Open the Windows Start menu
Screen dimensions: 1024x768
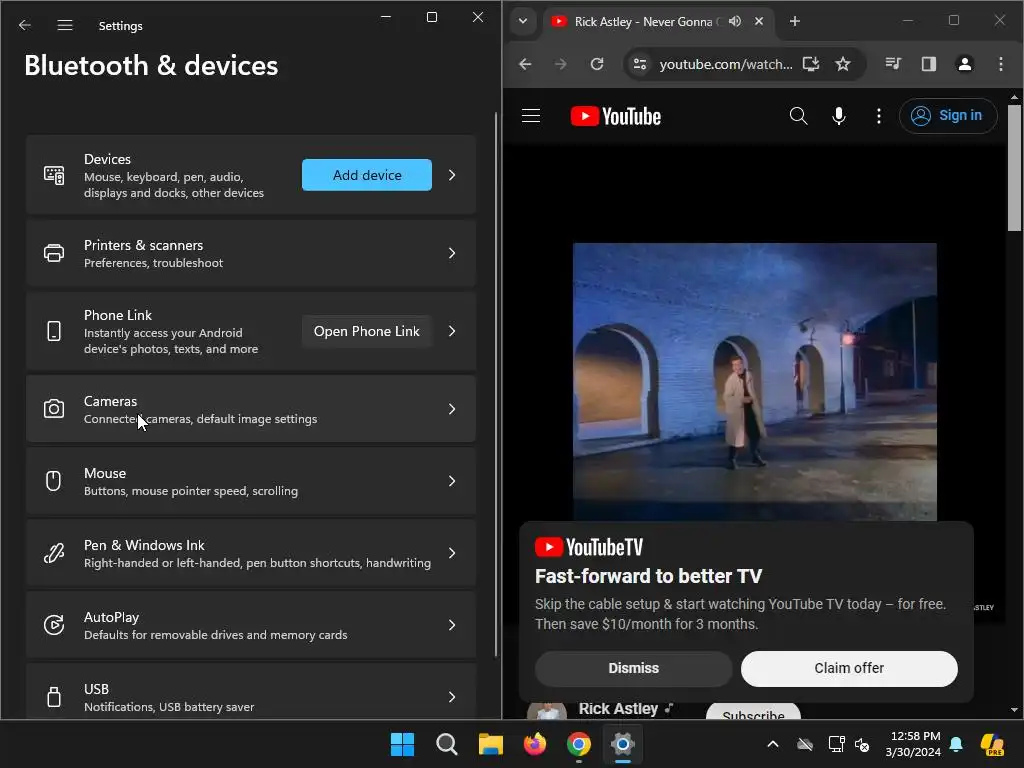click(x=402, y=744)
